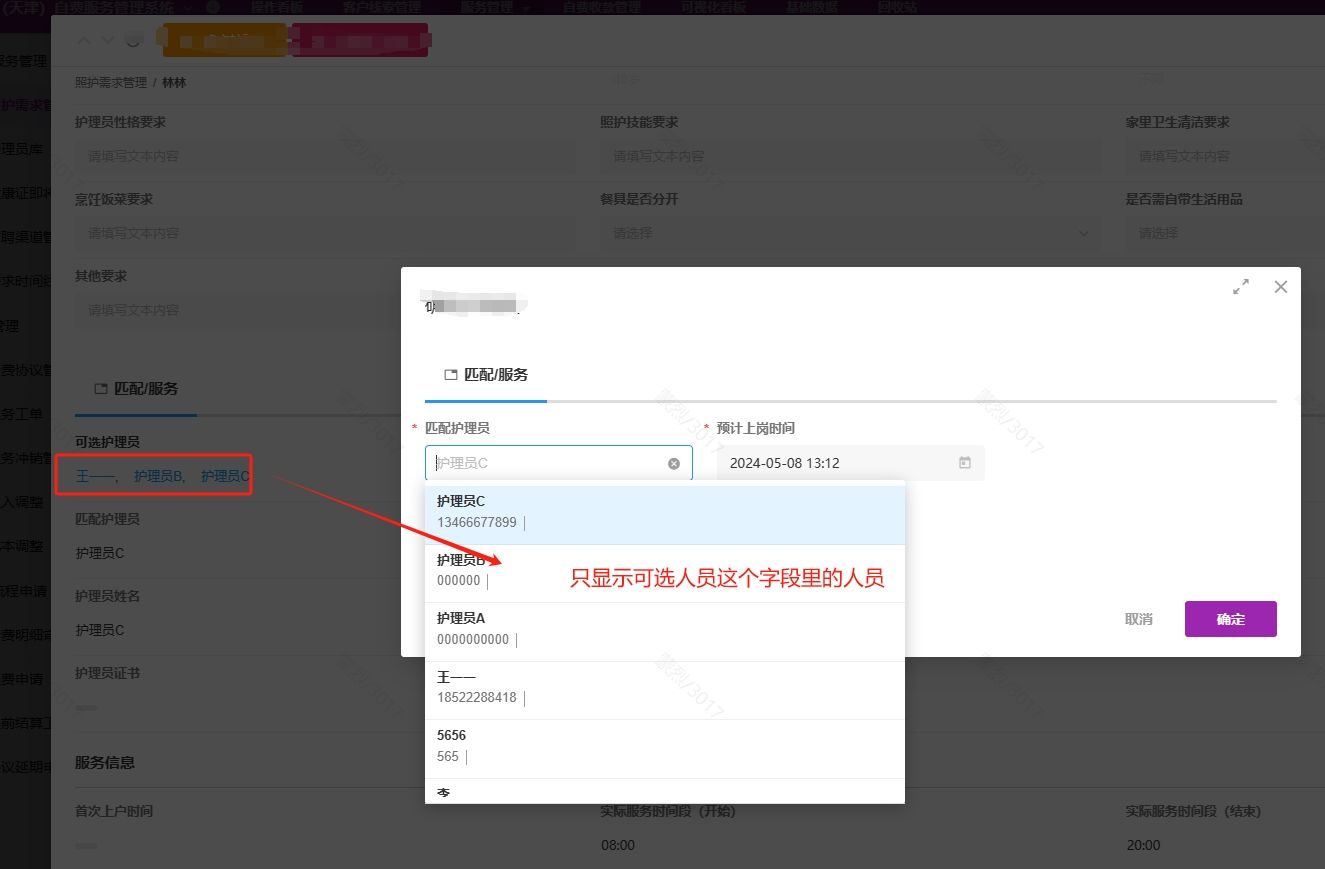Expand the 服务管理 navigation dropdown
Image resolution: width=1325 pixels, height=869 pixels.
pos(487,7)
